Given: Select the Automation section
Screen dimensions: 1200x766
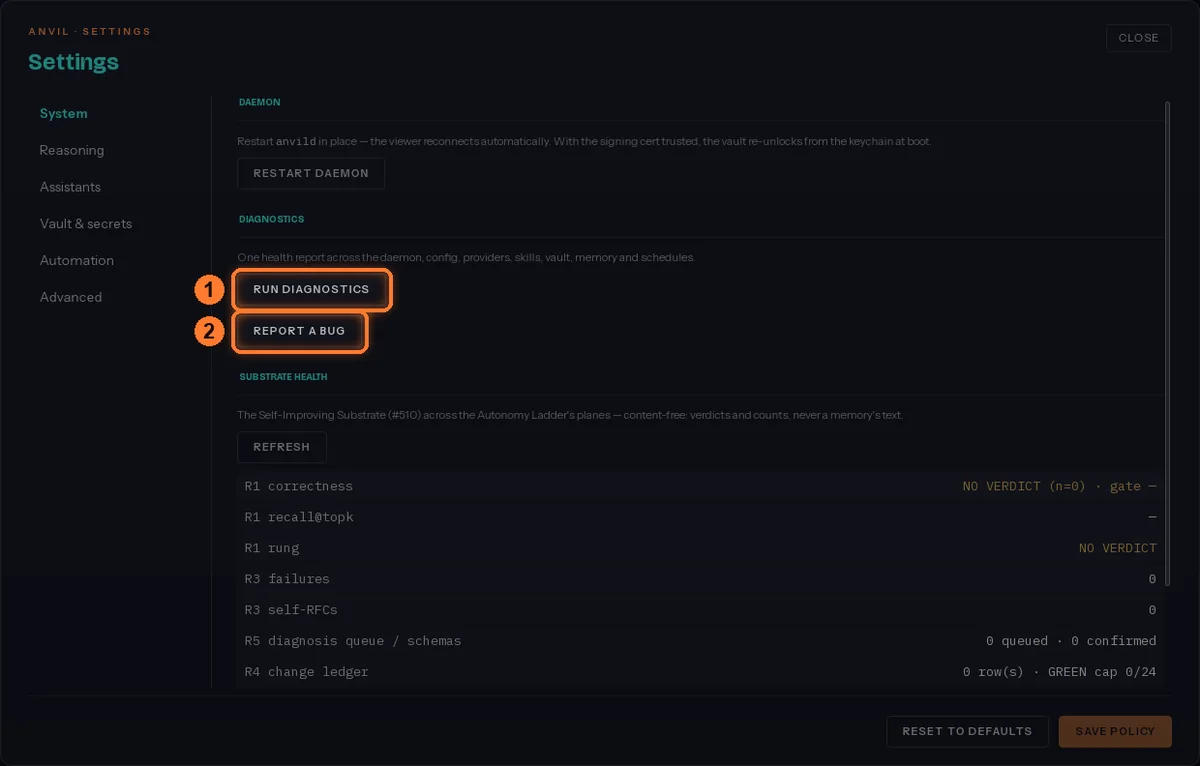Looking at the screenshot, I should tap(77, 260).
